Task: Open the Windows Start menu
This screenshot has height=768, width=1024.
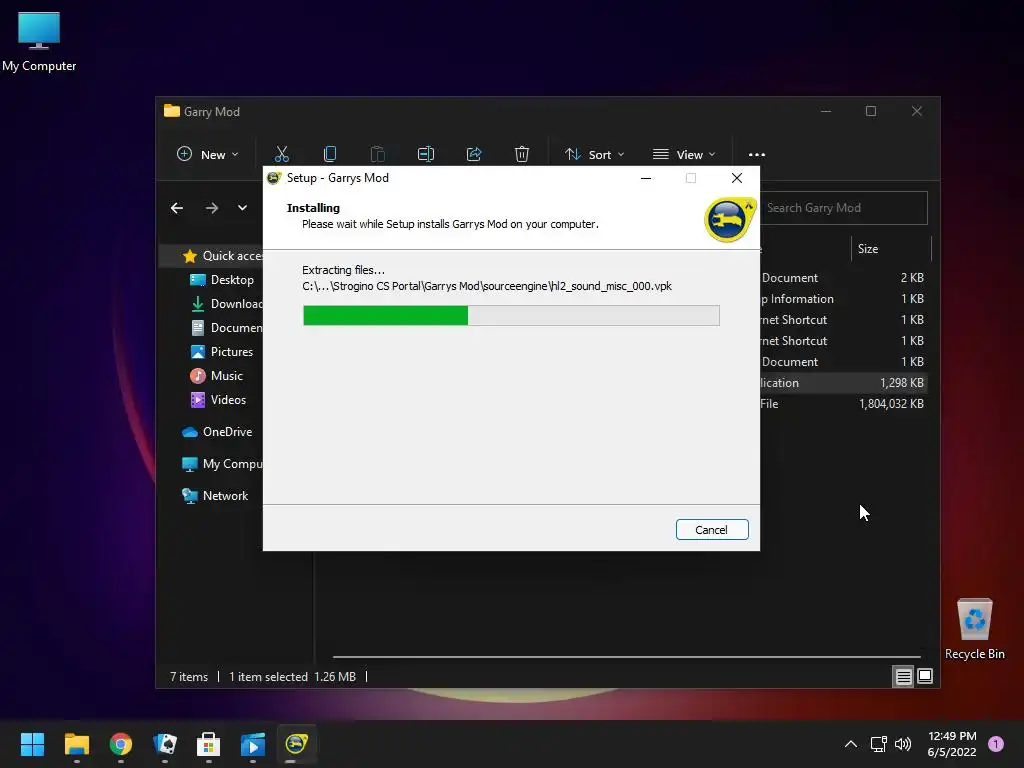Action: [32, 744]
